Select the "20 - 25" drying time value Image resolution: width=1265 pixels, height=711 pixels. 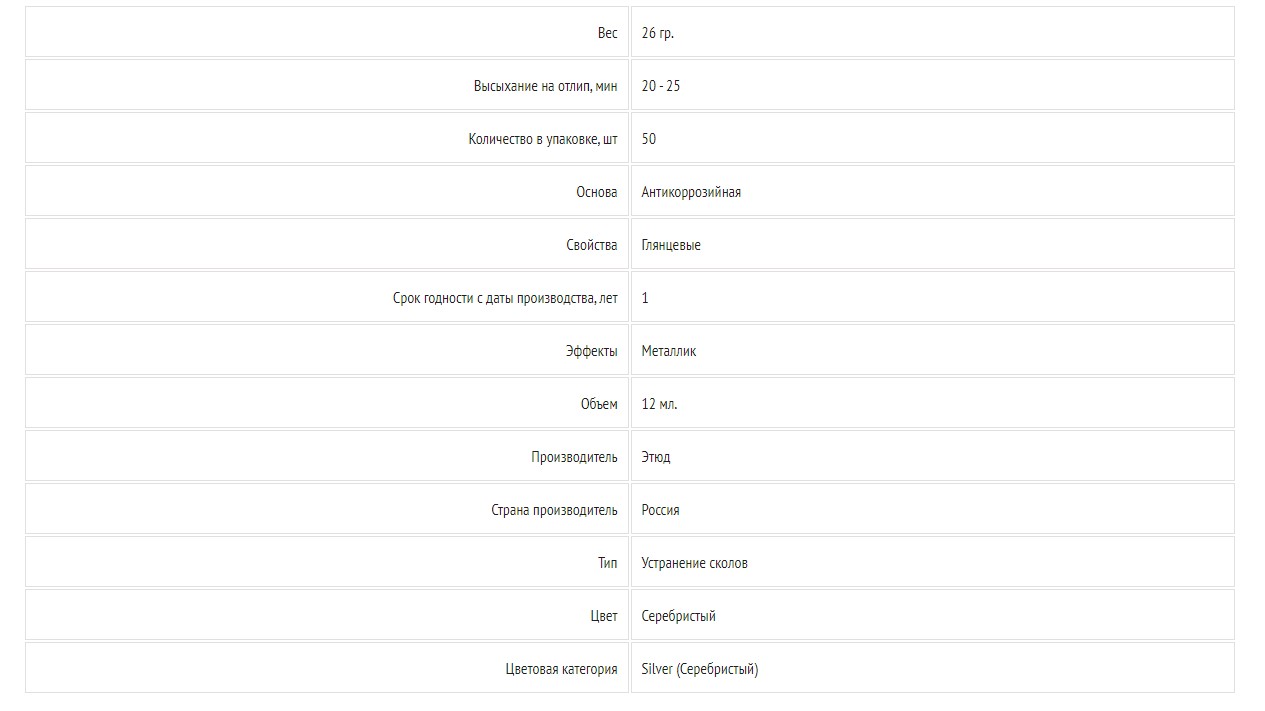[661, 86]
